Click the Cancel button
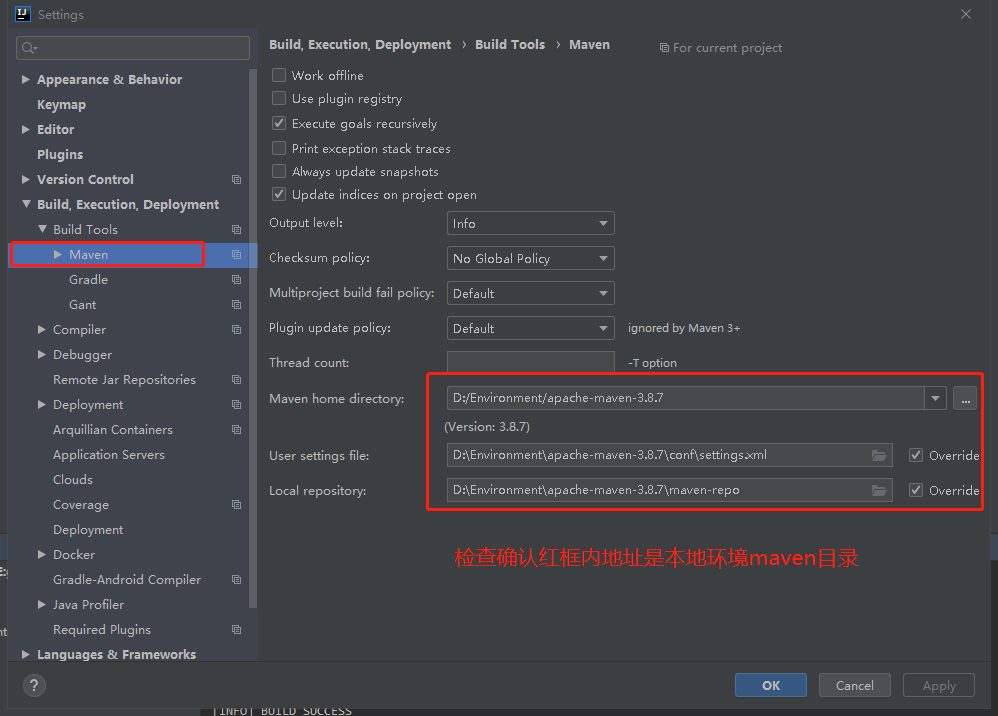This screenshot has height=716, width=998. click(x=855, y=685)
